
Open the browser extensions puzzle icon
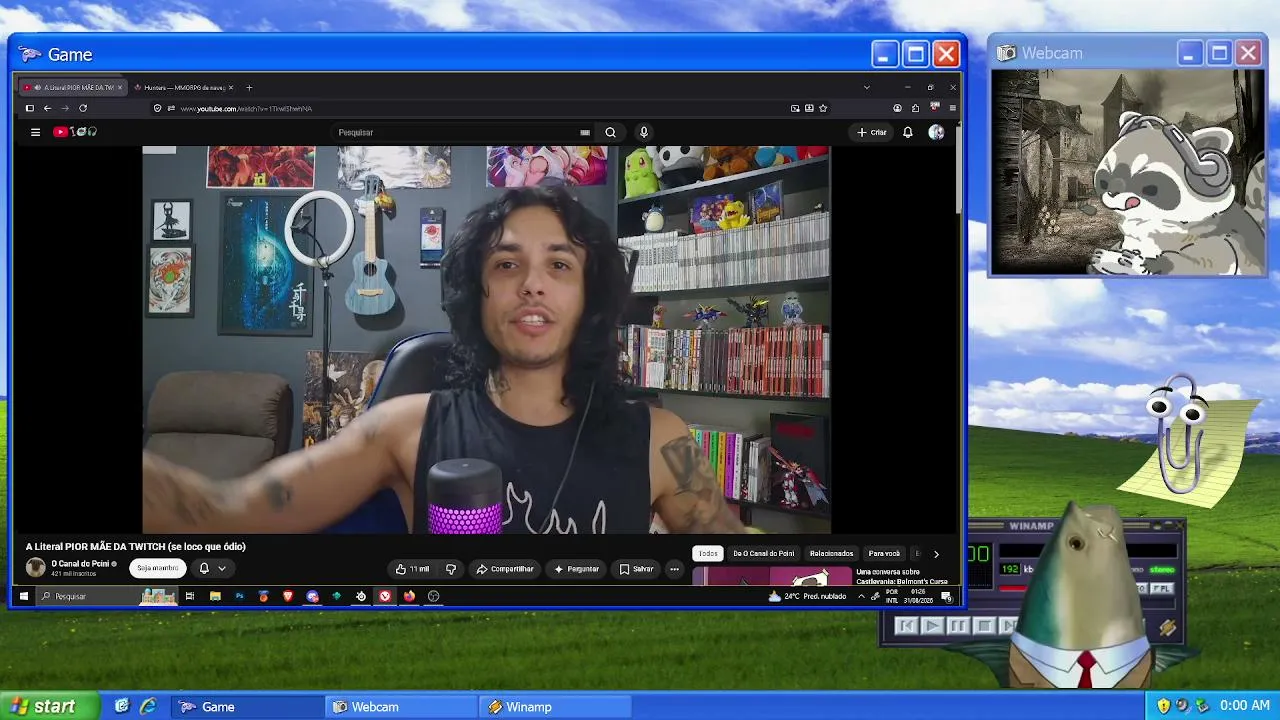pos(915,108)
